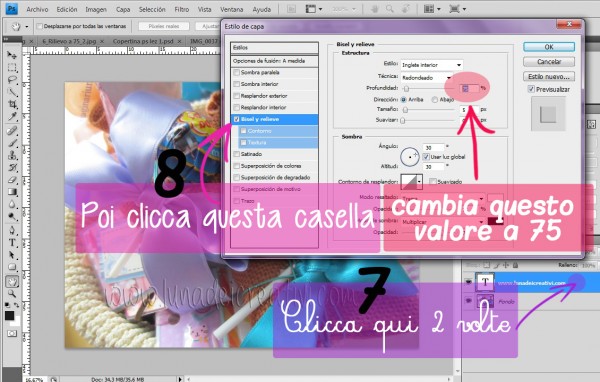Image resolution: width=600 pixels, height=382 pixels.
Task: Select the Magic Wand tool
Action: coord(12,92)
